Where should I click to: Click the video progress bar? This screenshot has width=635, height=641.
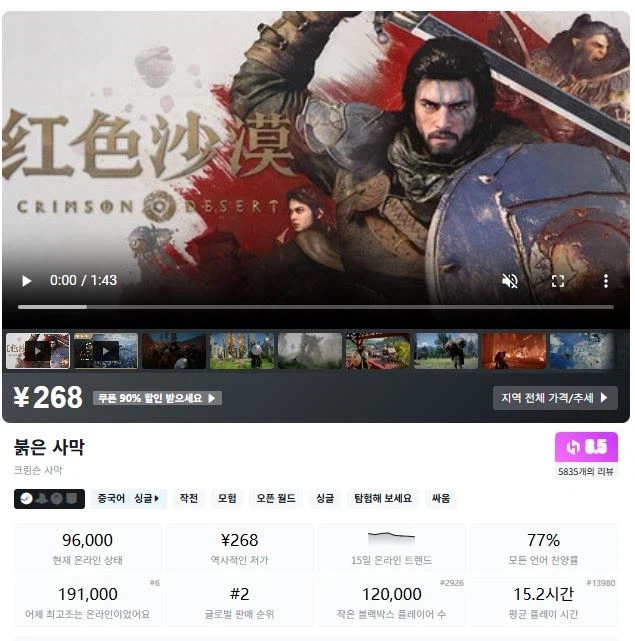(315, 307)
